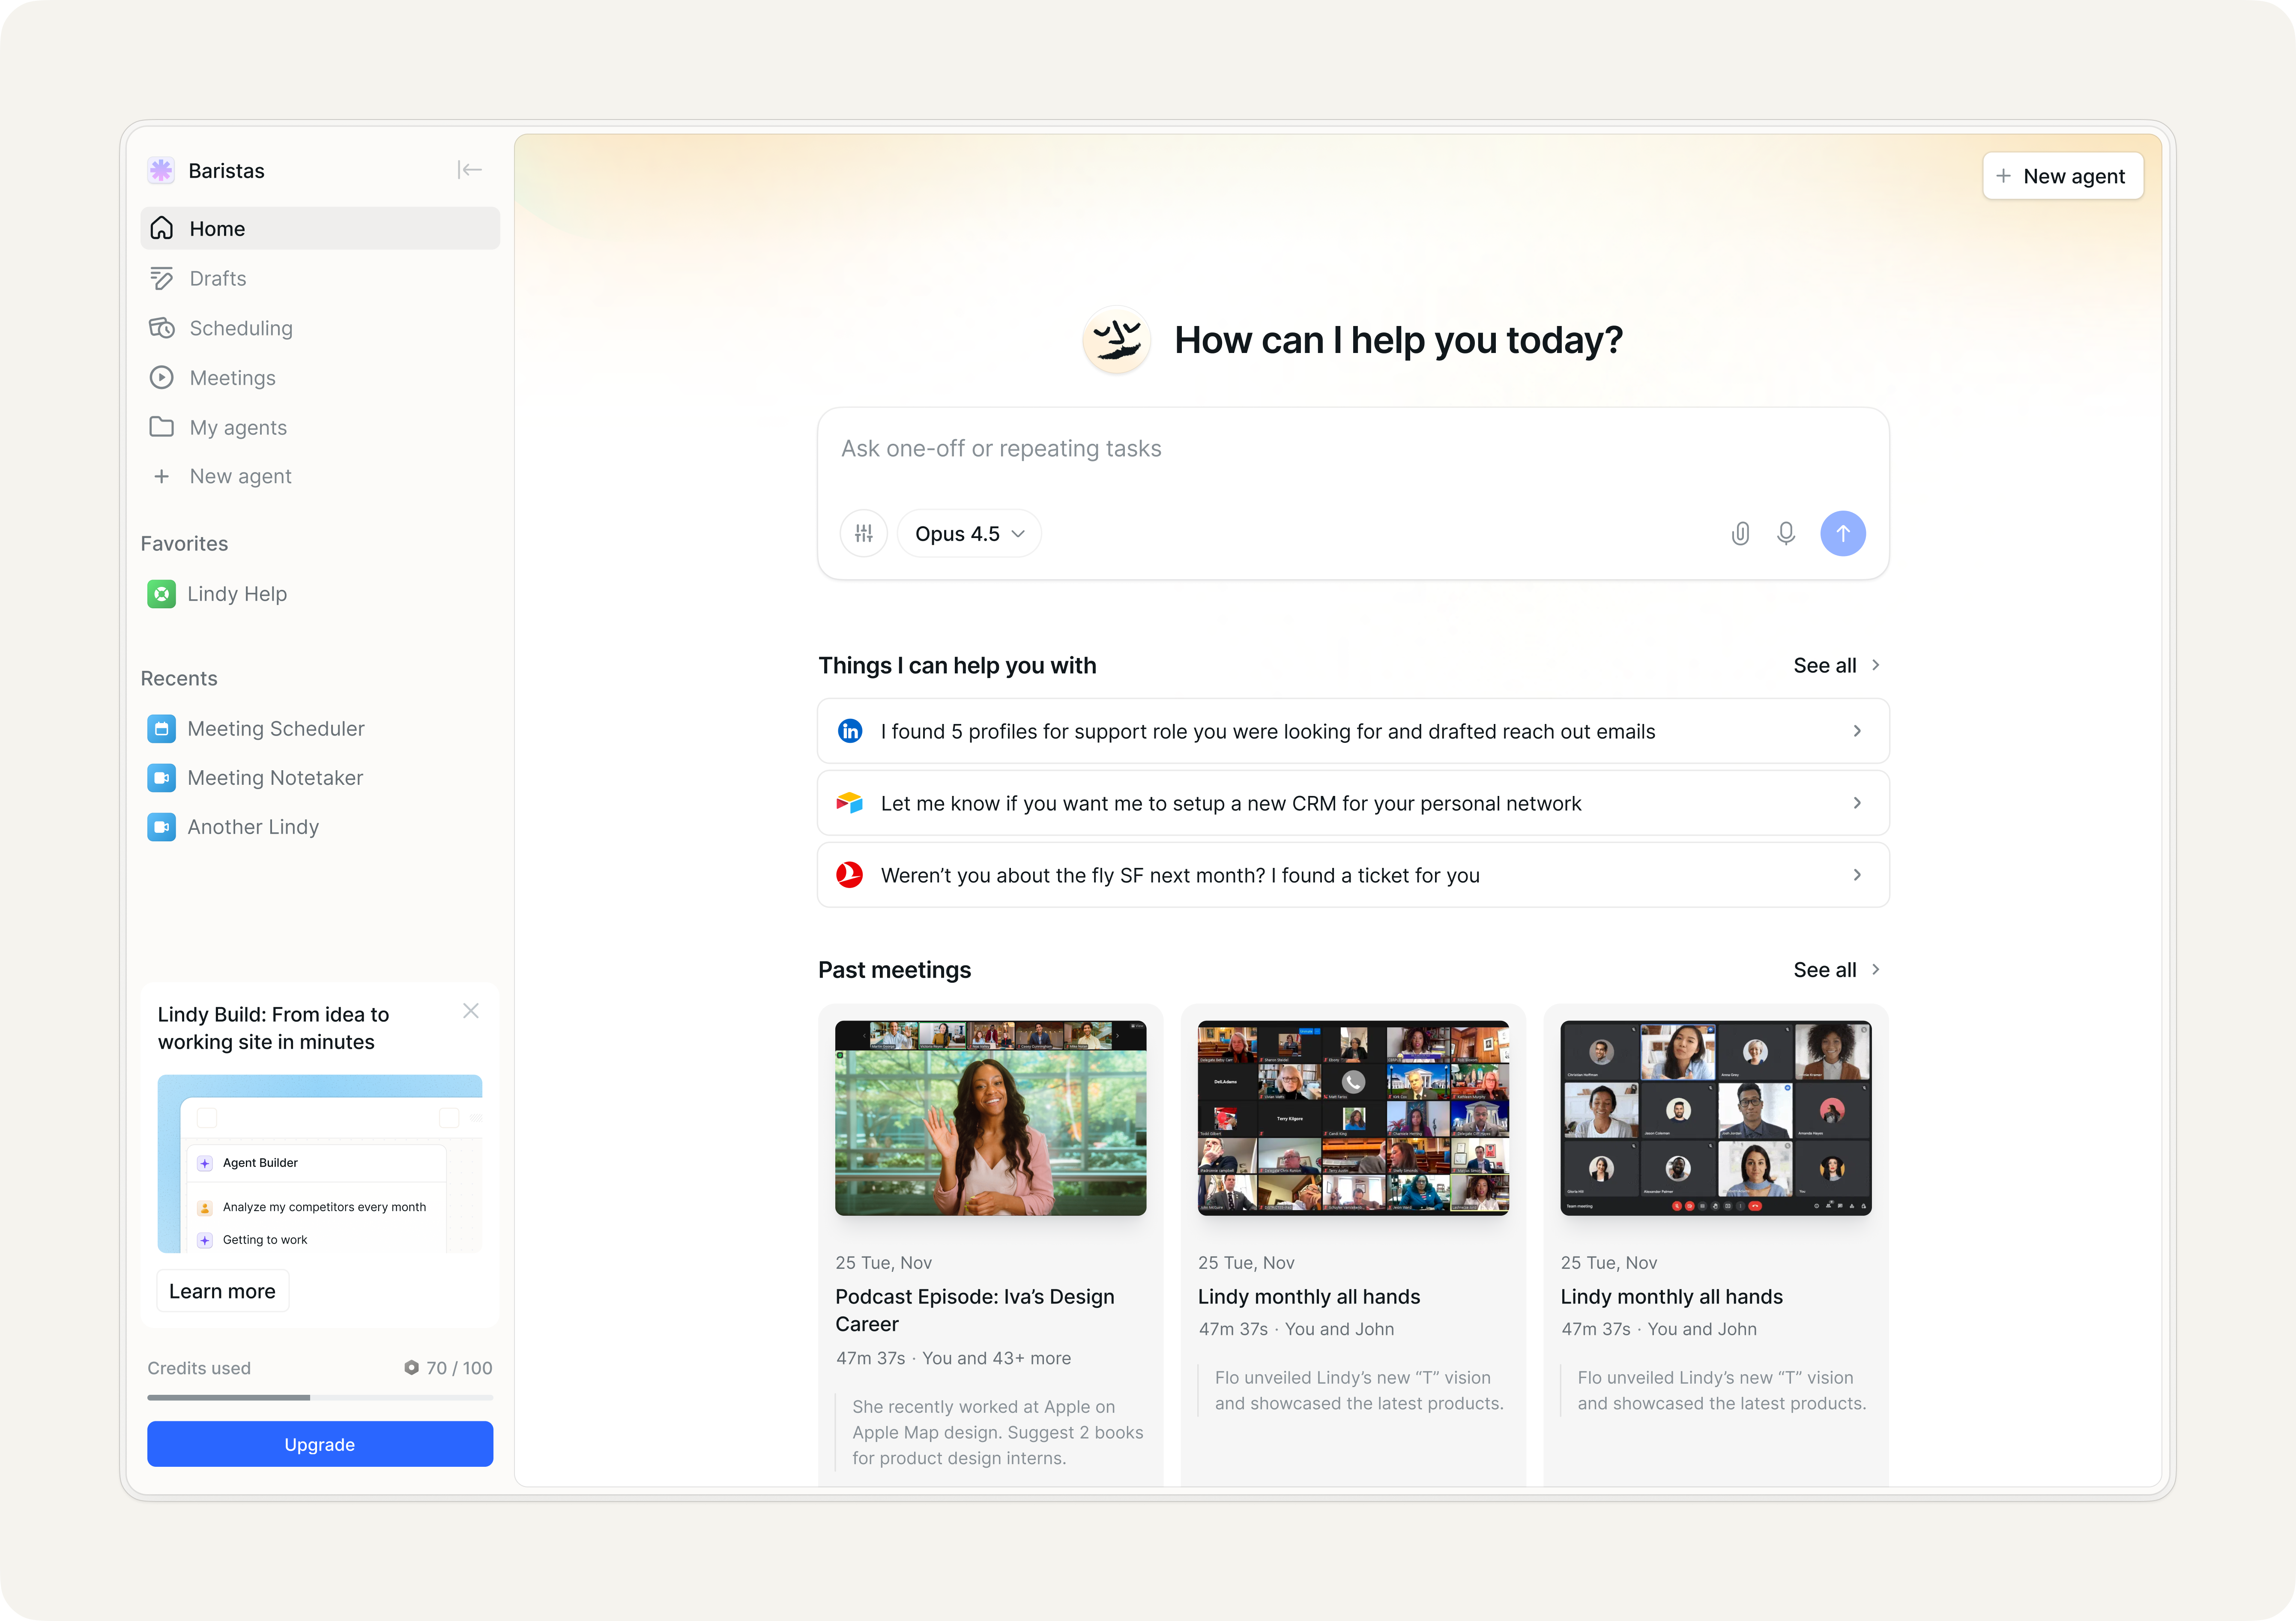Click the Meetings play-circle icon
The height and width of the screenshot is (1621, 2296).
coord(161,378)
